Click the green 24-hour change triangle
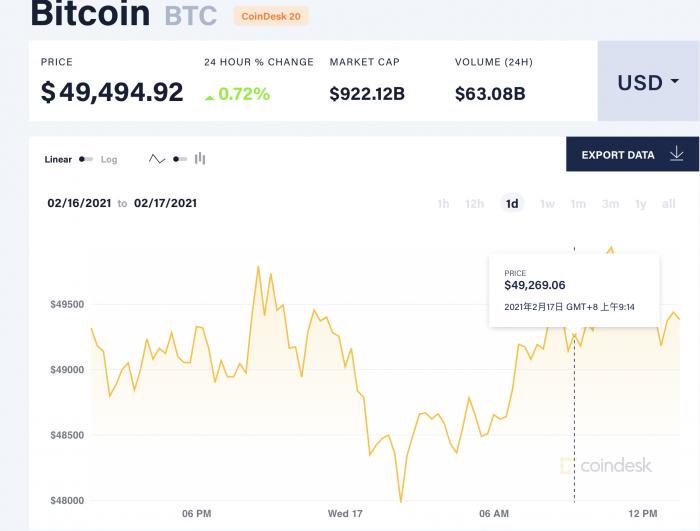The width and height of the screenshot is (700, 531). (209, 96)
